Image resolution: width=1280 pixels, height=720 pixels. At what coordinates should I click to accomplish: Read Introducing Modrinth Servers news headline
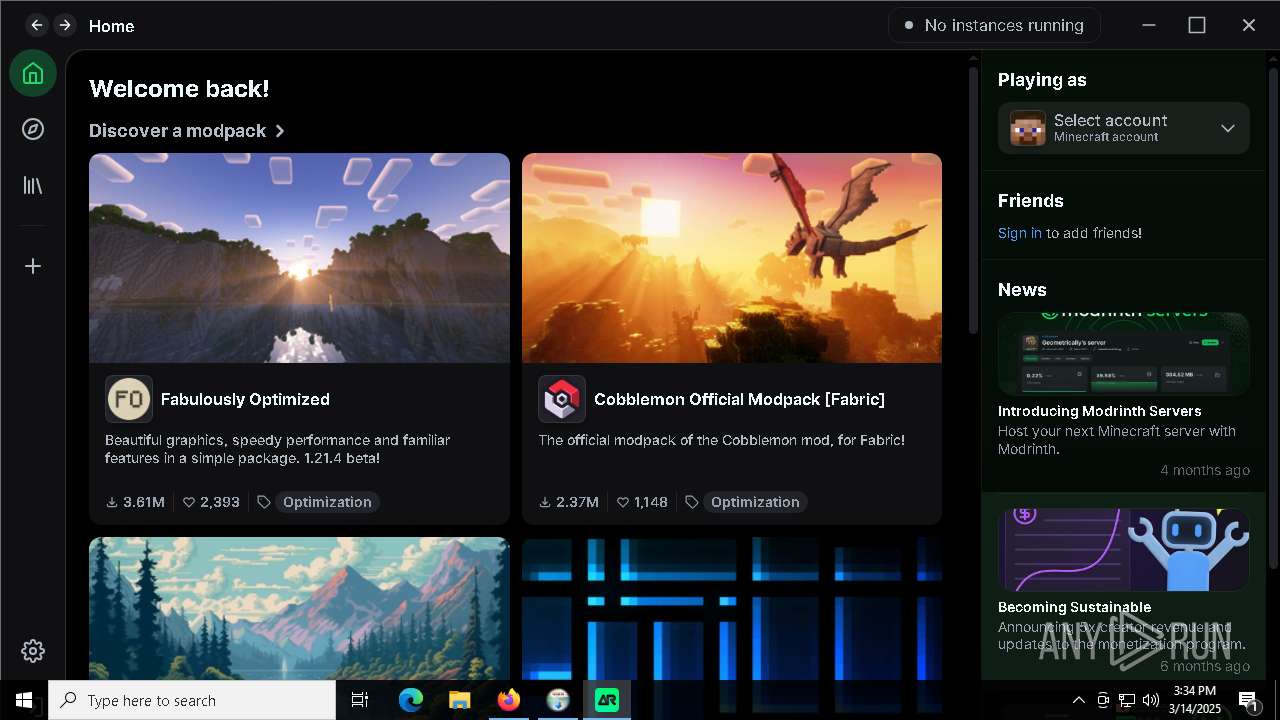[1099, 411]
